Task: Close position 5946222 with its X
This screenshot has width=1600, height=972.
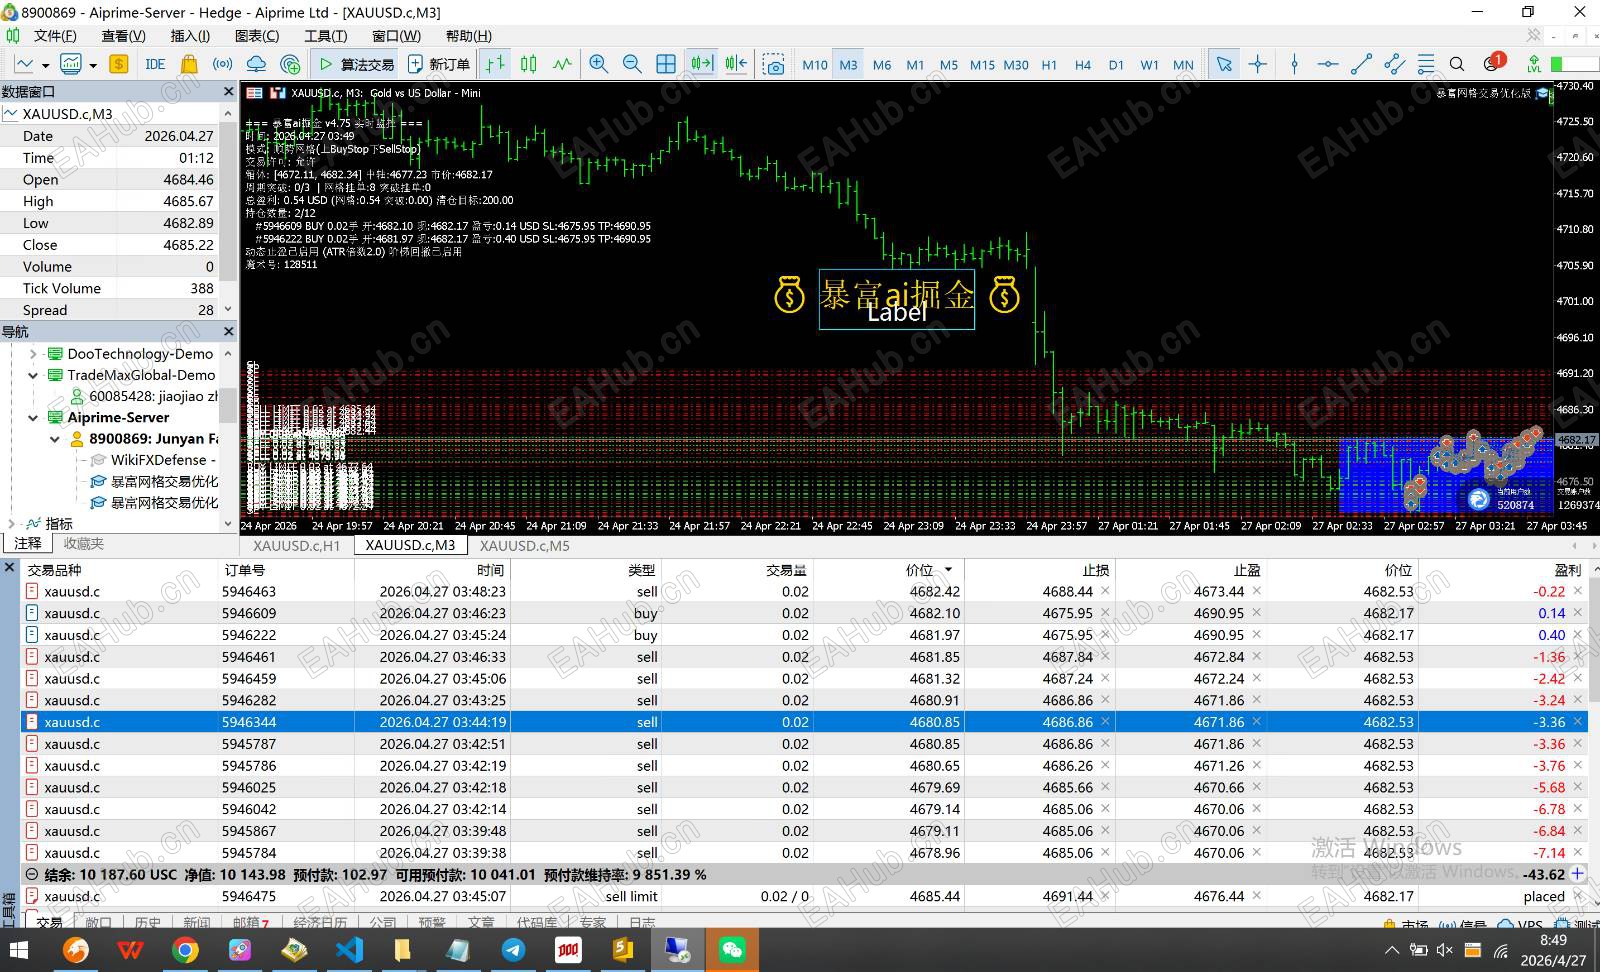Action: pos(1578,635)
